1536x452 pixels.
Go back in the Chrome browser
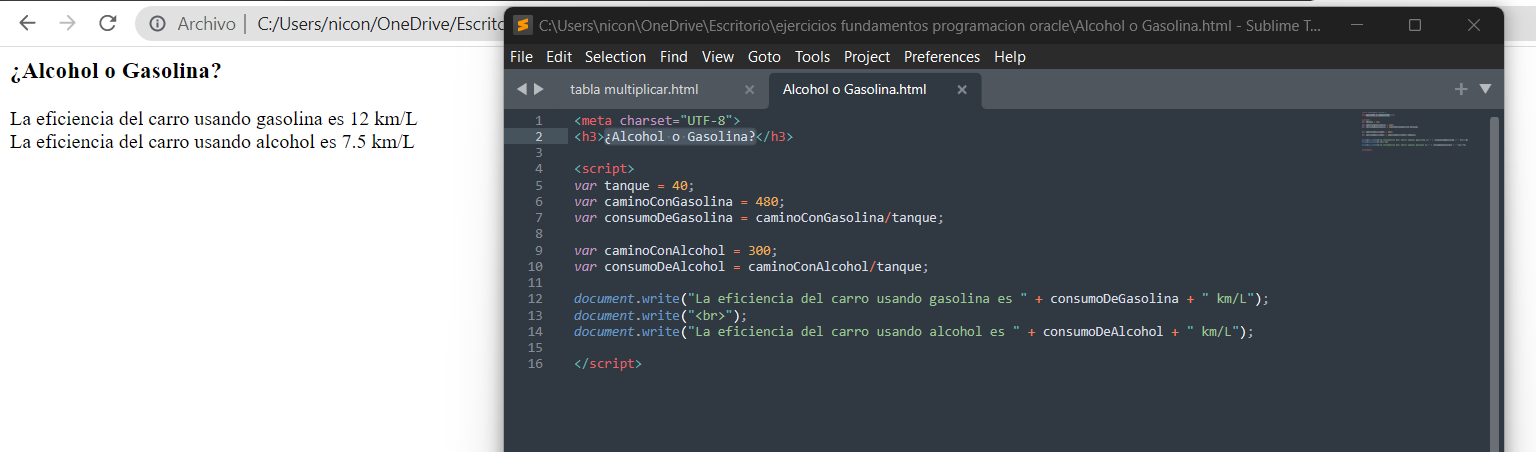click(27, 23)
